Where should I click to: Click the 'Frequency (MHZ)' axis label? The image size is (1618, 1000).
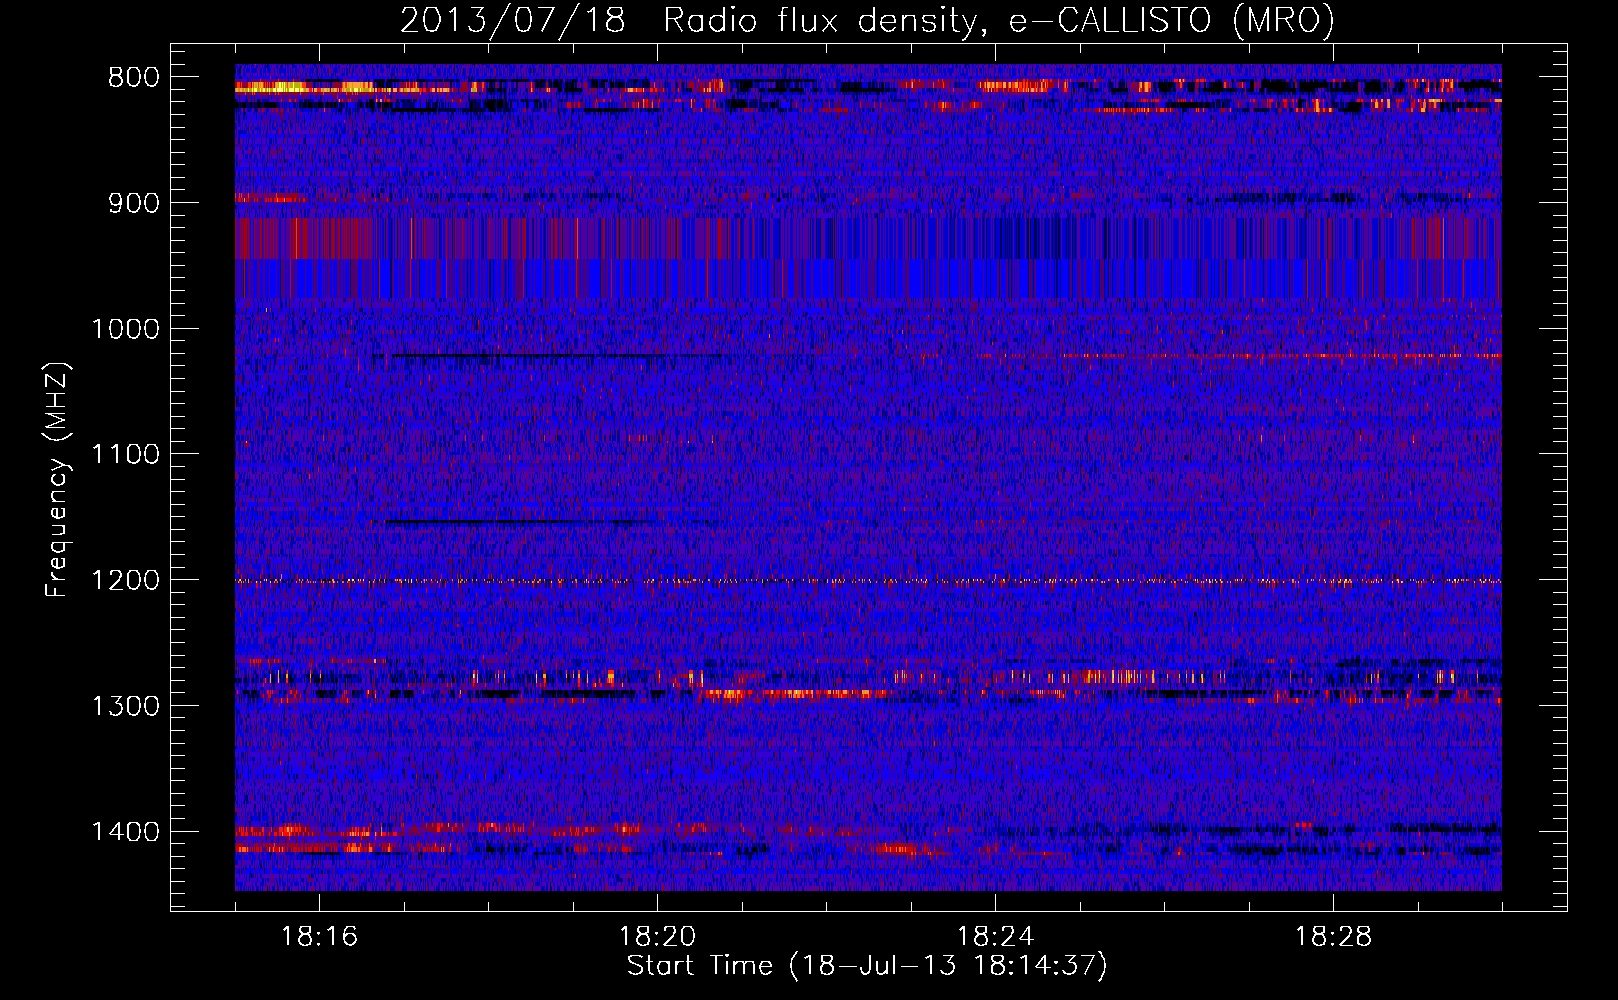(57, 480)
